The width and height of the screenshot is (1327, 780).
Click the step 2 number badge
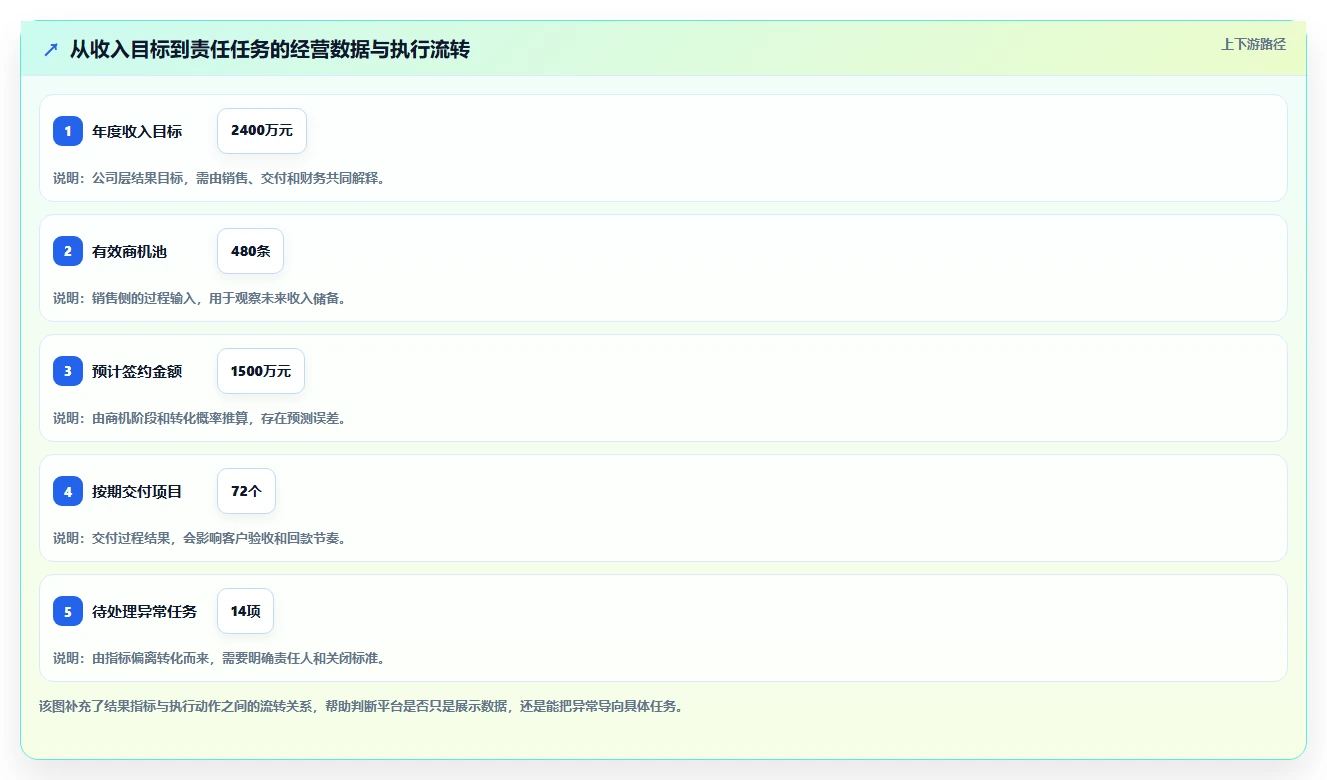pos(68,251)
